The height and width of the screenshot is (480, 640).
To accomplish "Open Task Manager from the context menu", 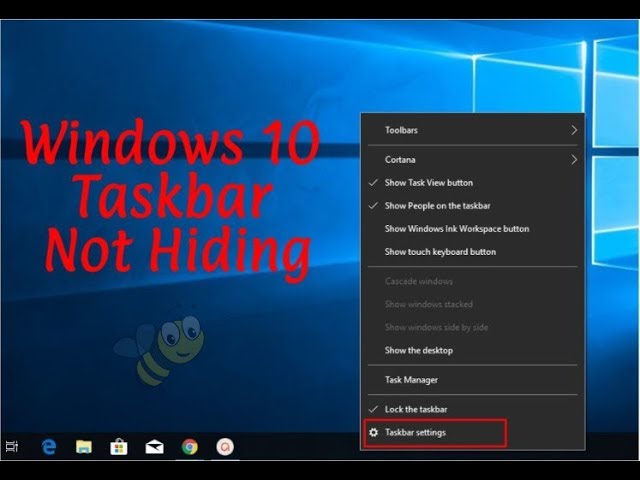I will click(x=473, y=380).
